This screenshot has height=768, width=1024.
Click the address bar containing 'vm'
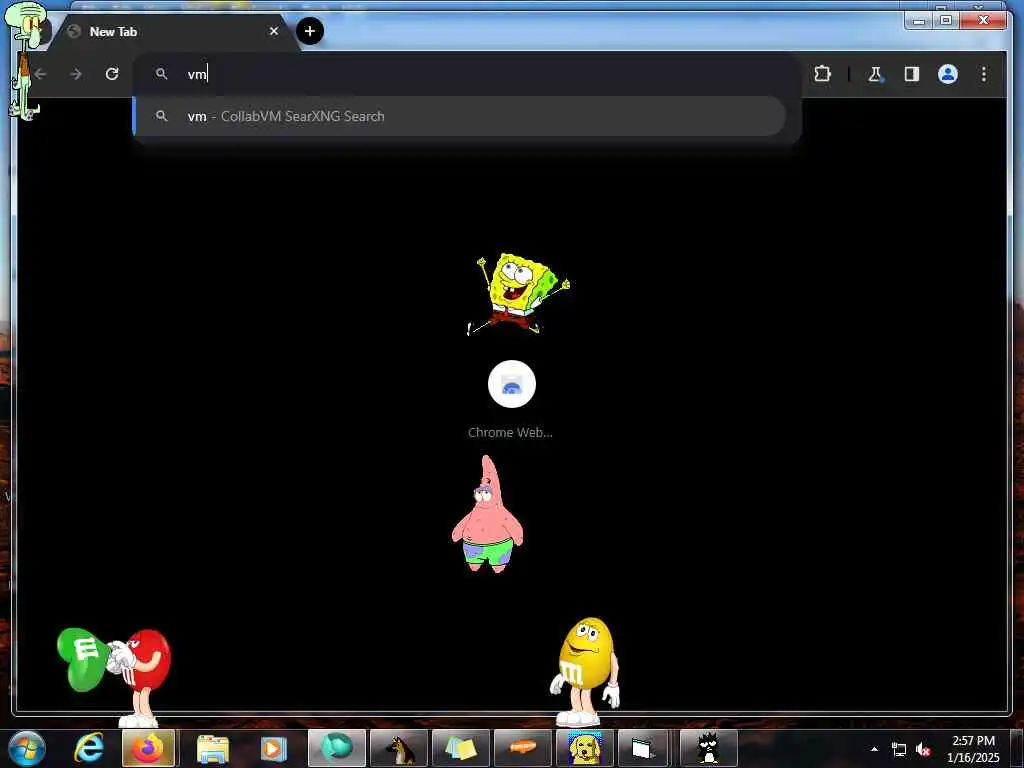point(467,74)
